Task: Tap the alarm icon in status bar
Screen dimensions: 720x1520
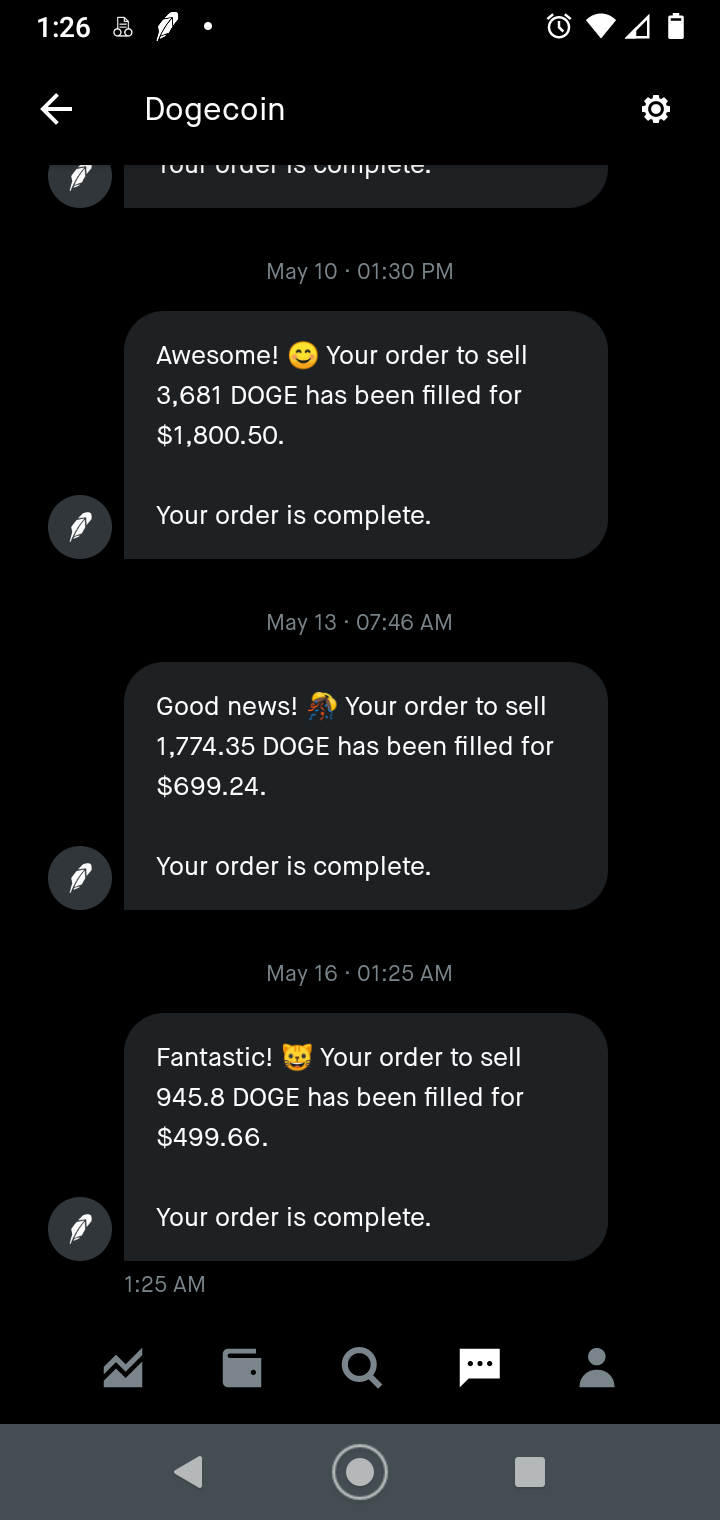Action: tap(559, 27)
